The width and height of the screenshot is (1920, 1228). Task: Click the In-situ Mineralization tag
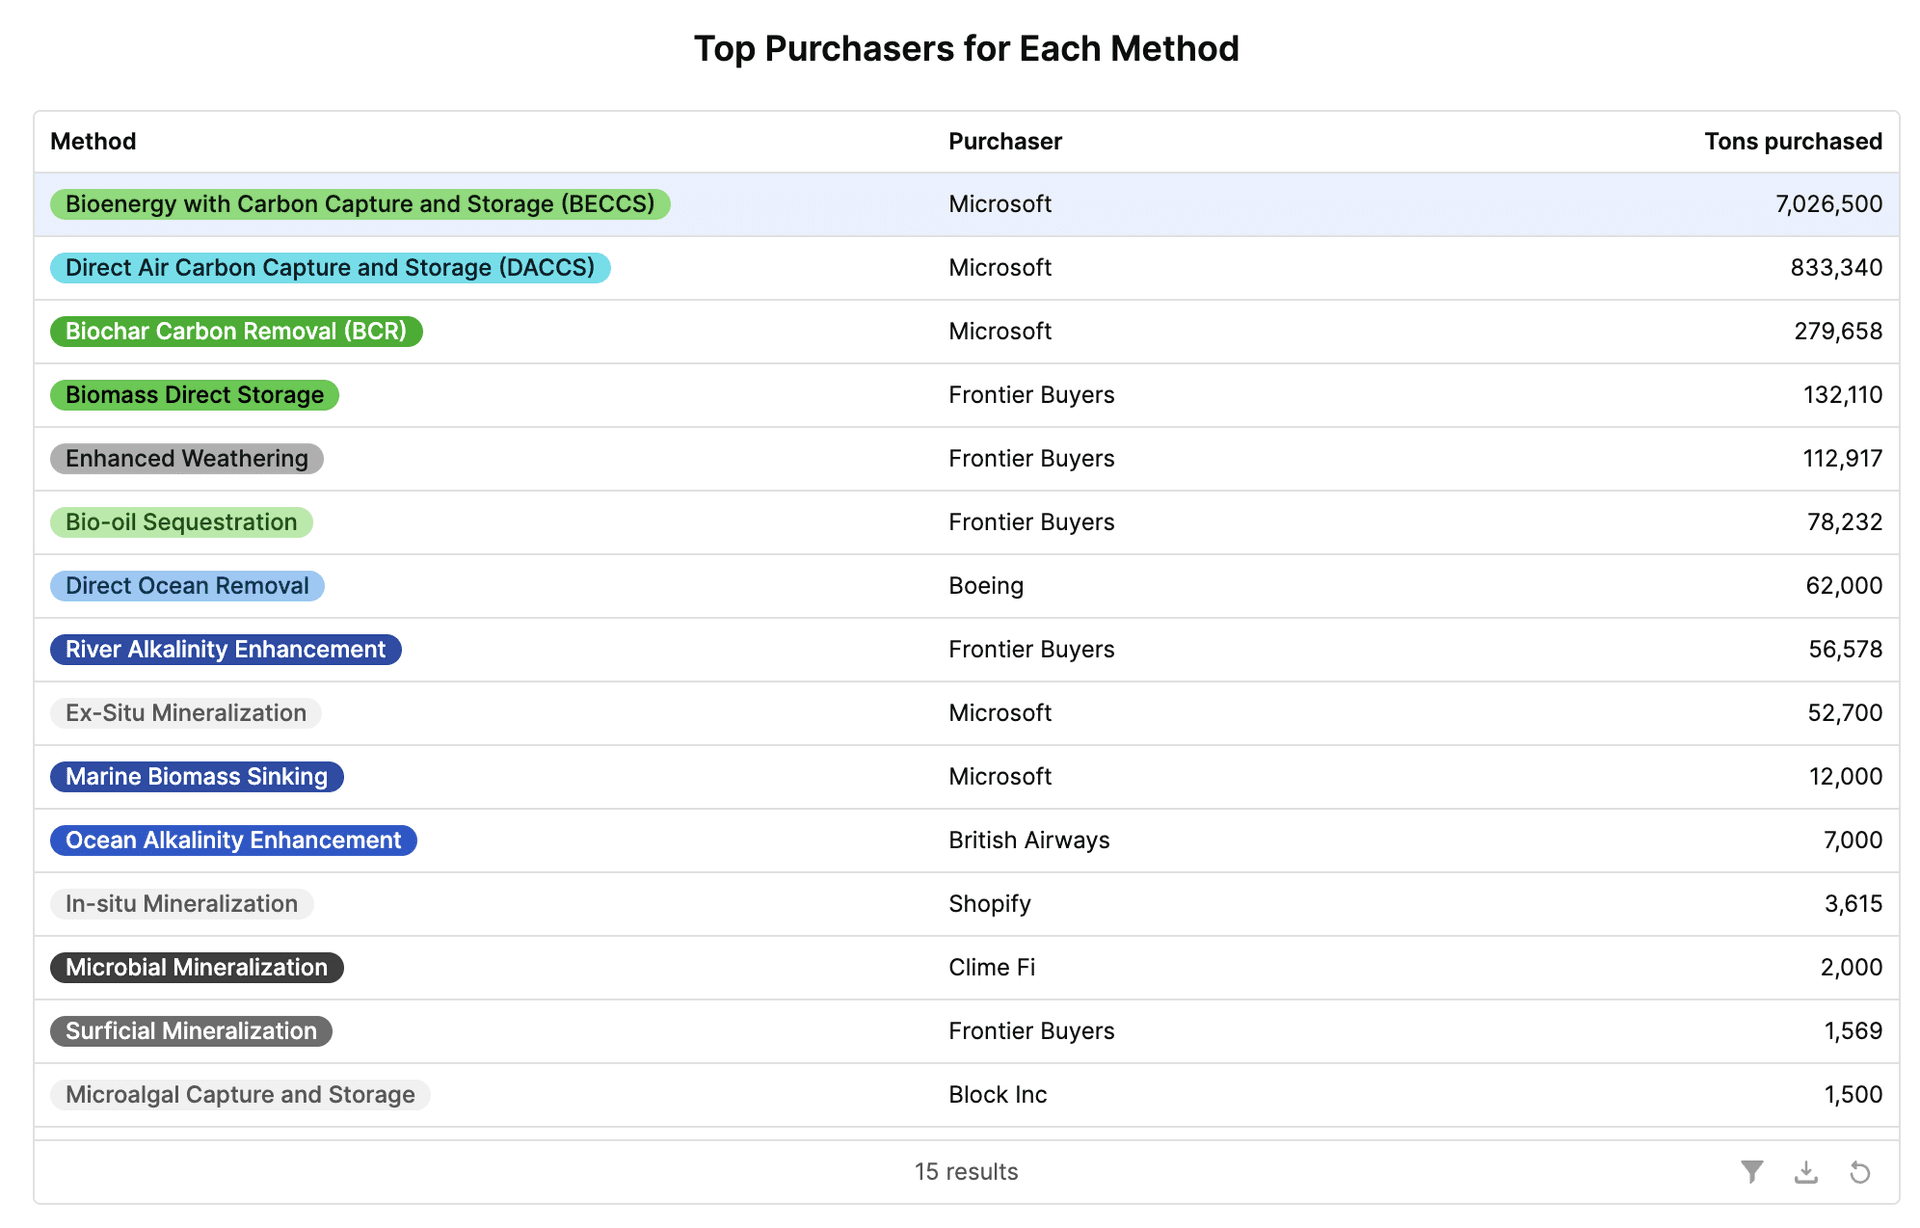tap(182, 904)
